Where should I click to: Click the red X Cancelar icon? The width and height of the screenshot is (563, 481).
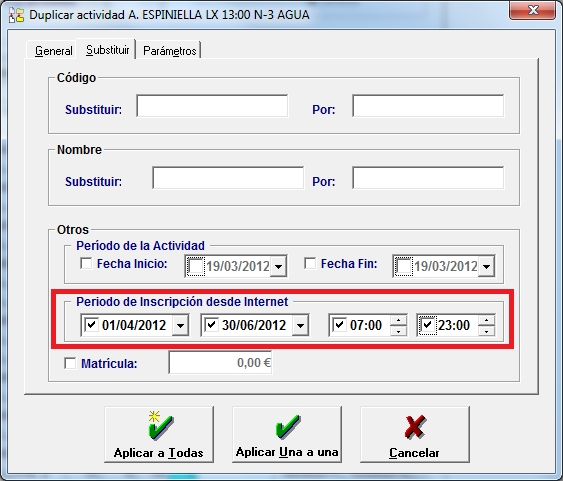(x=415, y=427)
